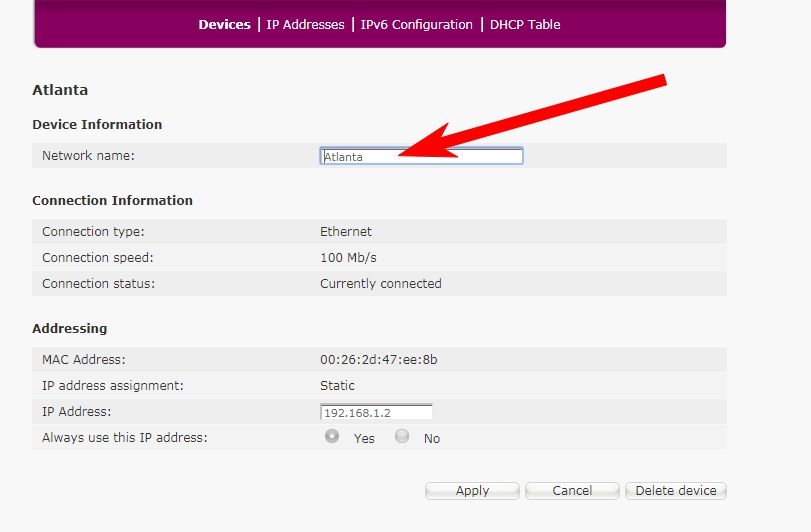
Task: Open the DHCP Table tab
Action: point(525,24)
